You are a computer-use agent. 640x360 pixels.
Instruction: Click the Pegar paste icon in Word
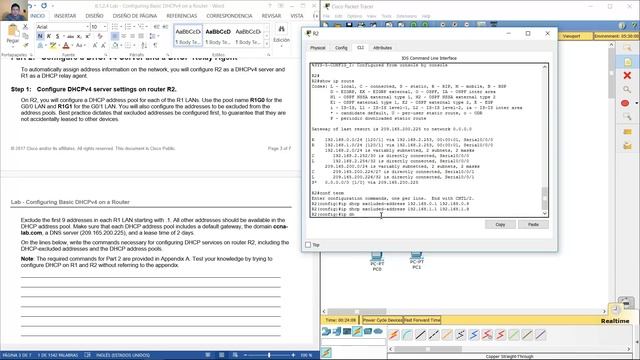[13, 31]
